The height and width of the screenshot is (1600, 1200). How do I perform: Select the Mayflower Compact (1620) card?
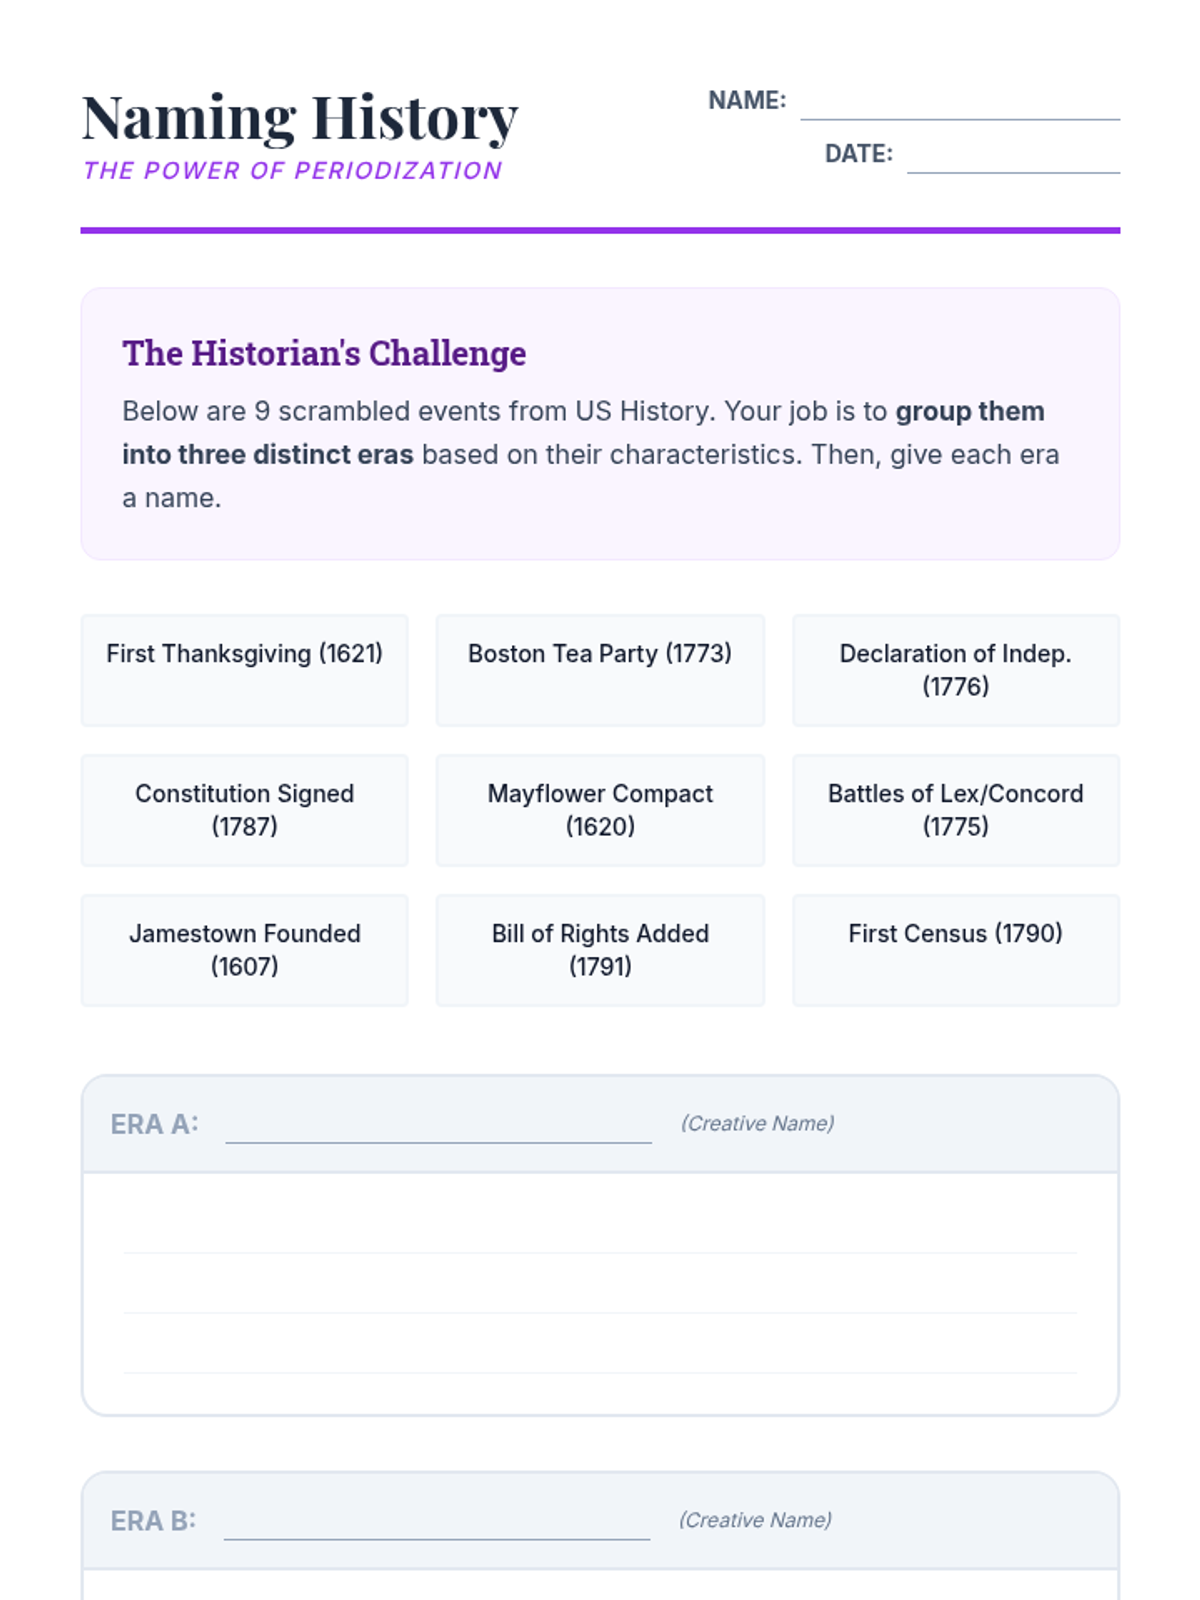600,810
